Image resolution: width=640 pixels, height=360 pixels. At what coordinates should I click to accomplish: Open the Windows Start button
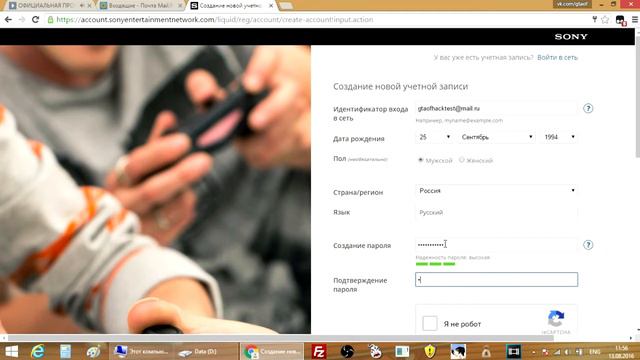point(11,351)
